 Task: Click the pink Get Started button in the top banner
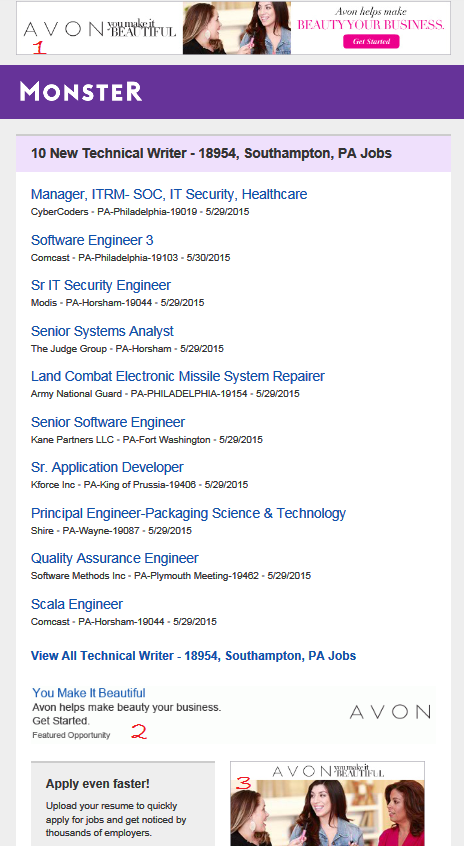coord(371,42)
